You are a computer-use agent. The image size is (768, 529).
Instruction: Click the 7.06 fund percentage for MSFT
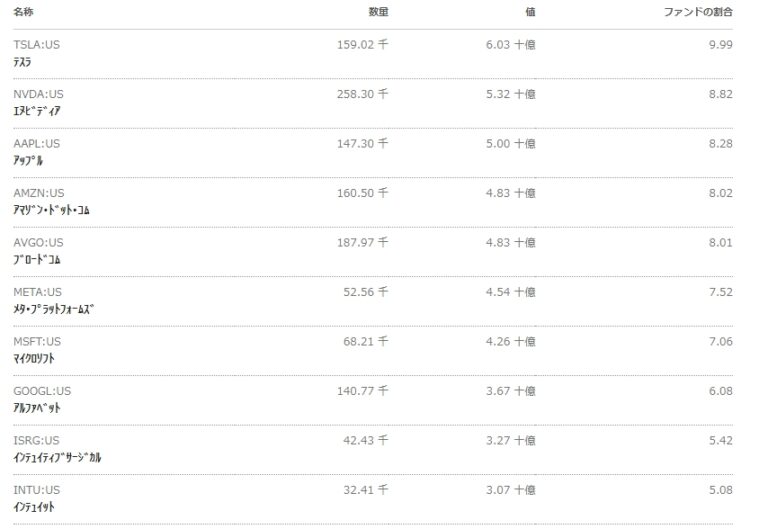click(x=720, y=342)
